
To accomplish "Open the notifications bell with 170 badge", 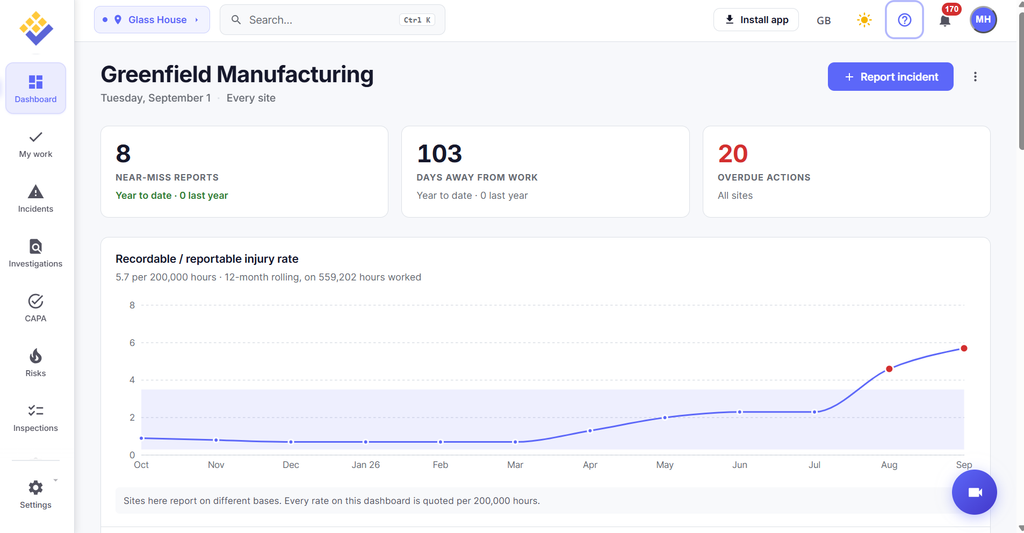I will 945,20.
